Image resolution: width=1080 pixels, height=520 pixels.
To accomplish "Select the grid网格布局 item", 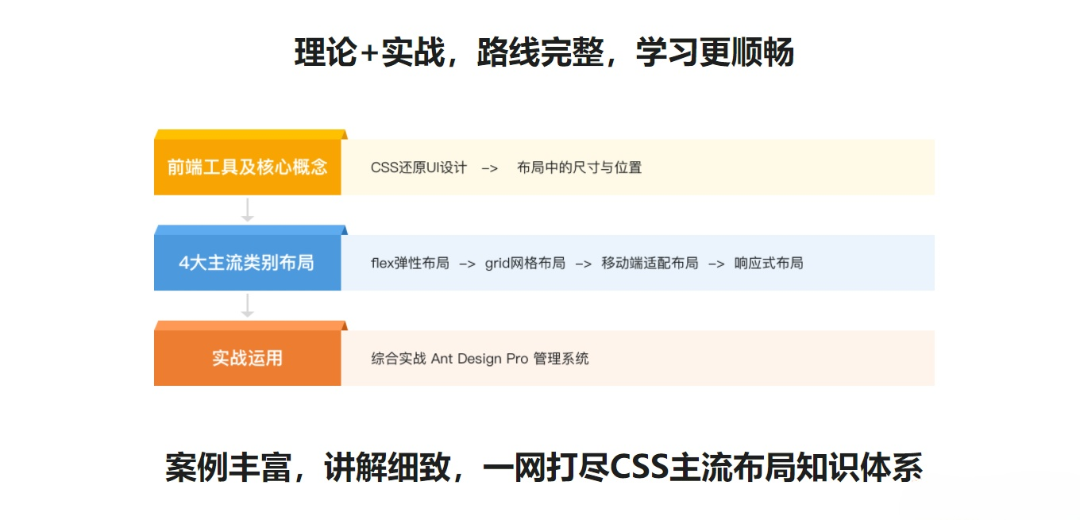I will click(x=525, y=264).
